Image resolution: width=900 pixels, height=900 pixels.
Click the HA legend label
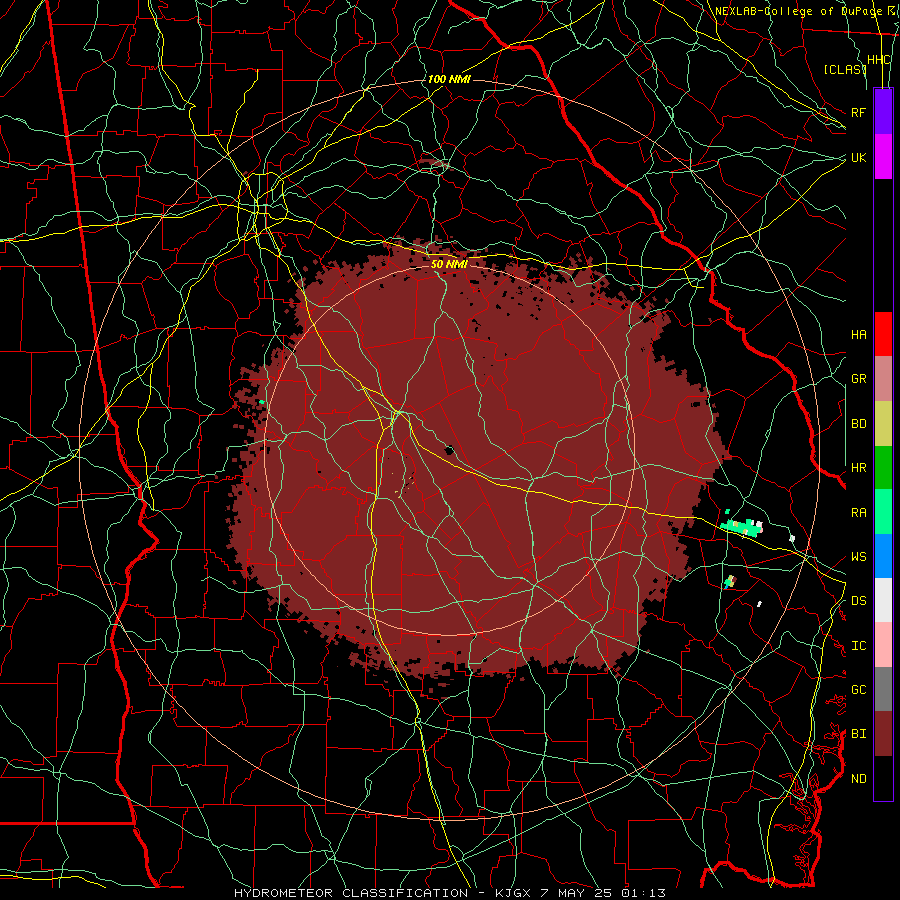(x=858, y=334)
